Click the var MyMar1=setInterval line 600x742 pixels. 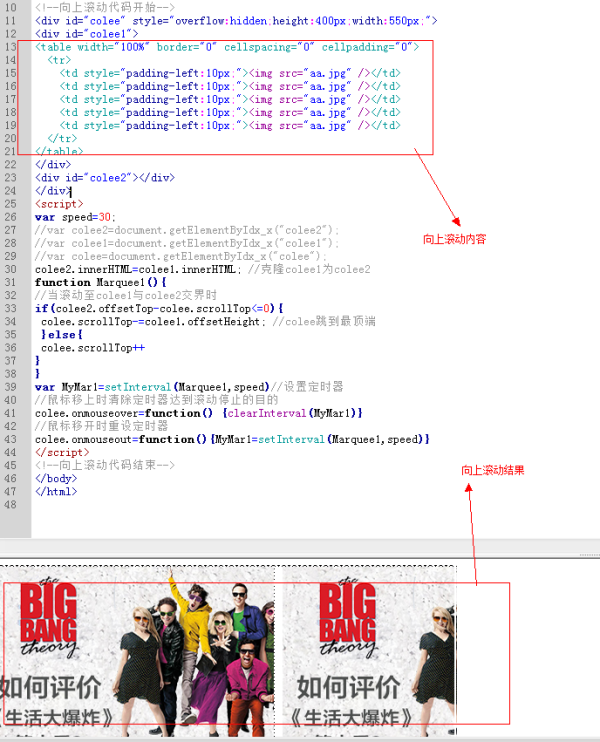tap(189, 387)
